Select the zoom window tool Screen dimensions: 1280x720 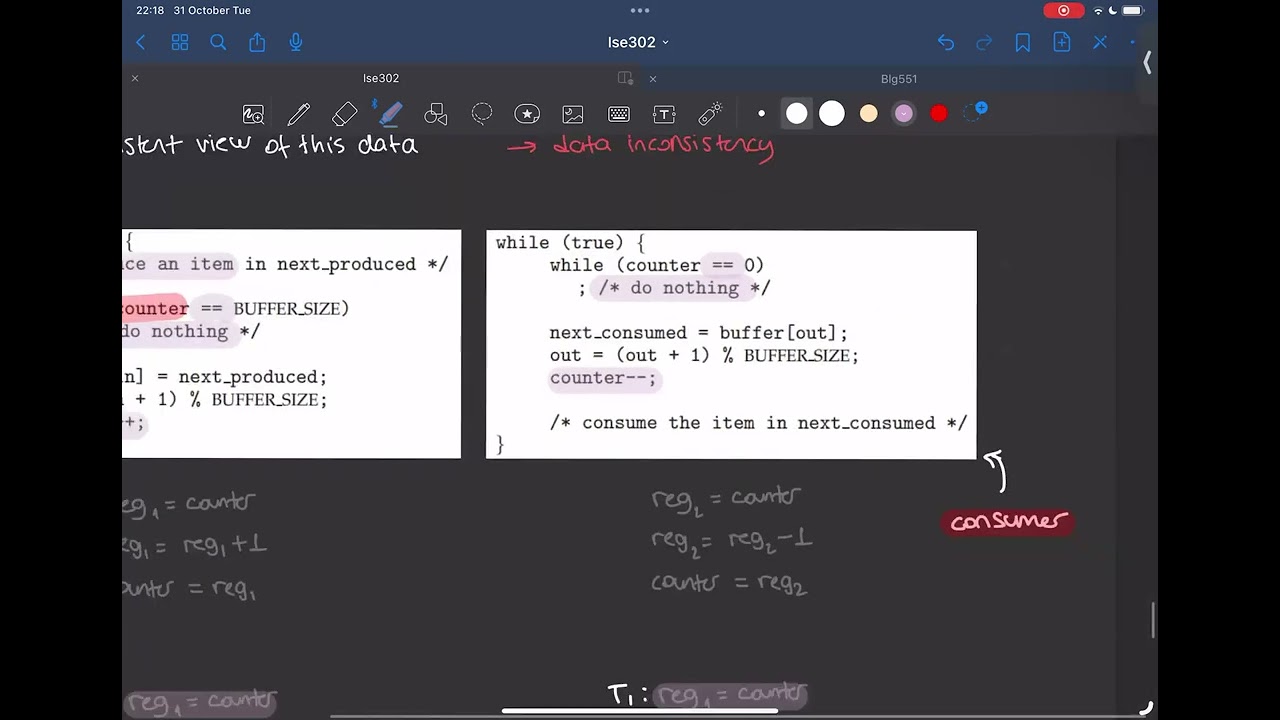(253, 114)
